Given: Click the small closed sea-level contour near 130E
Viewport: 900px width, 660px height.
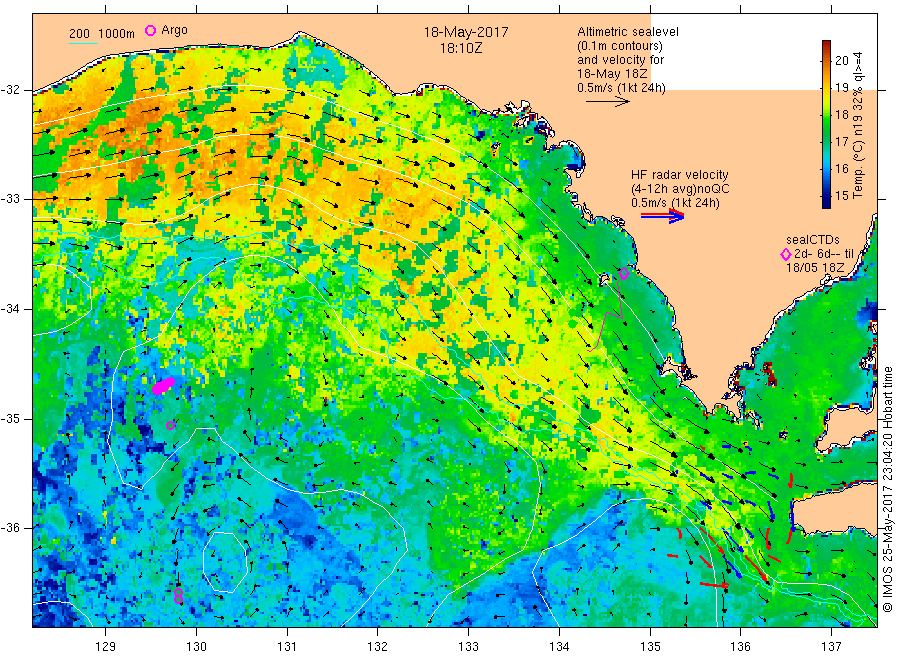Looking at the screenshot, I should (x=225, y=562).
